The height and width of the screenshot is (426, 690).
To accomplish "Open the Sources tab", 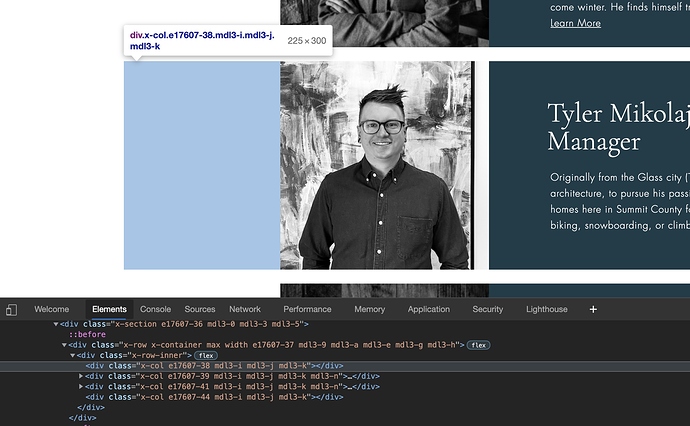I will point(199,310).
